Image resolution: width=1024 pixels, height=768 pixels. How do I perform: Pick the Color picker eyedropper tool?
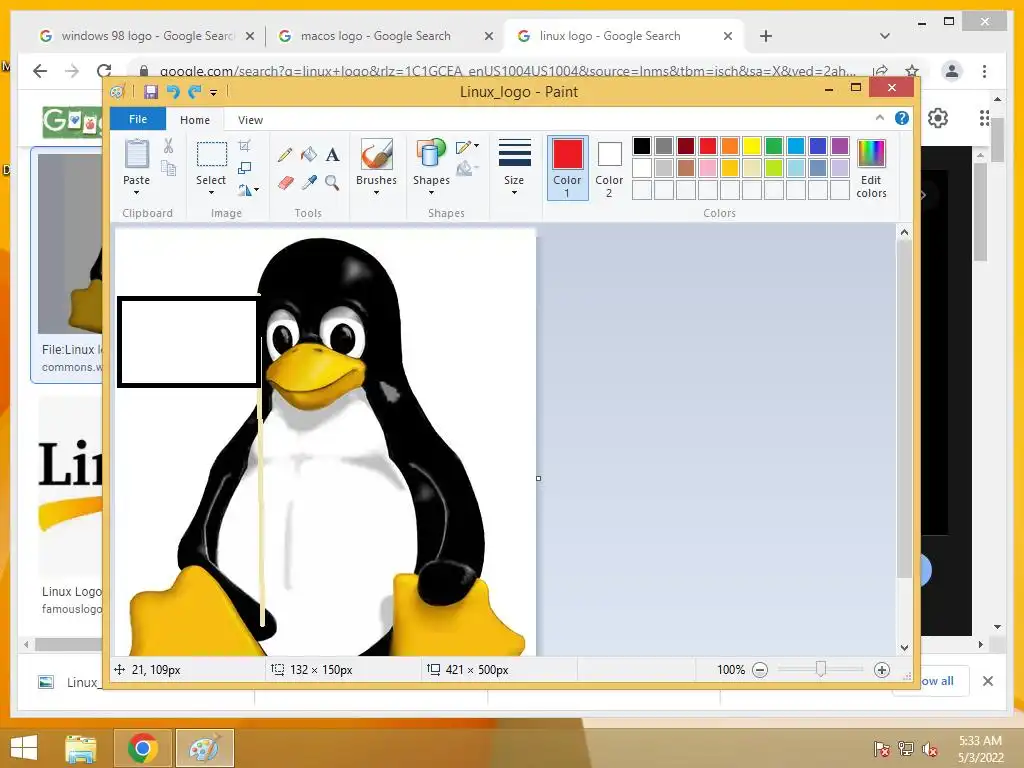(308, 182)
